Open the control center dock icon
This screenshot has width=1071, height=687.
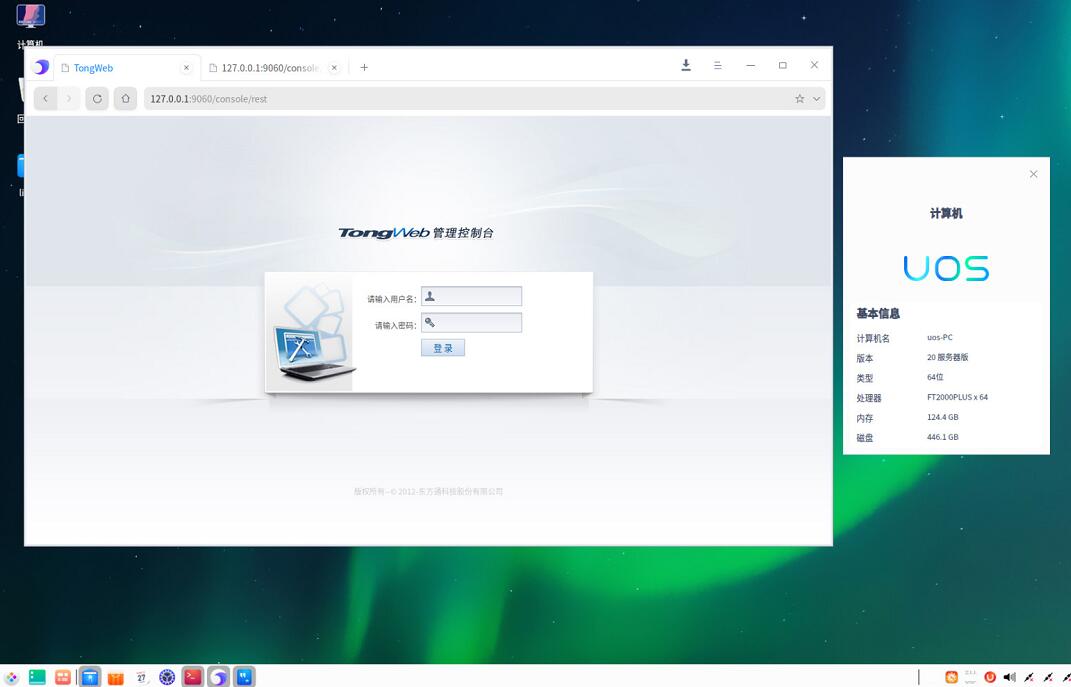click(167, 677)
